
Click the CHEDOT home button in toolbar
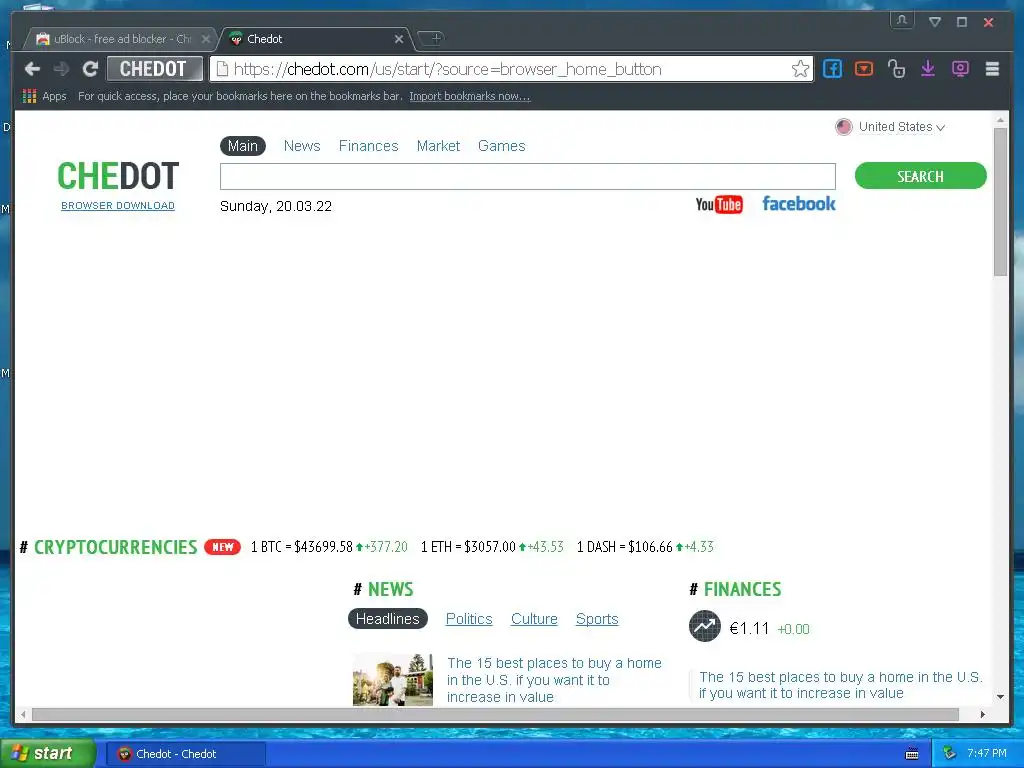(154, 69)
